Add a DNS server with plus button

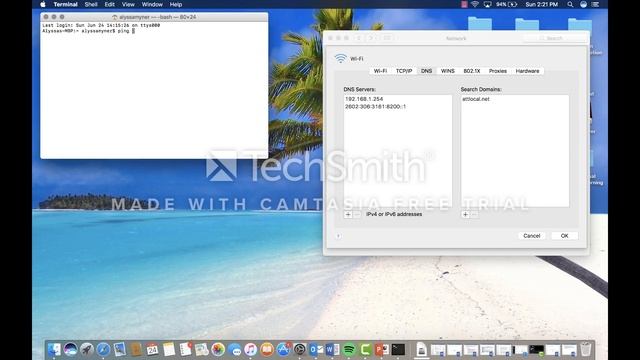coord(348,214)
